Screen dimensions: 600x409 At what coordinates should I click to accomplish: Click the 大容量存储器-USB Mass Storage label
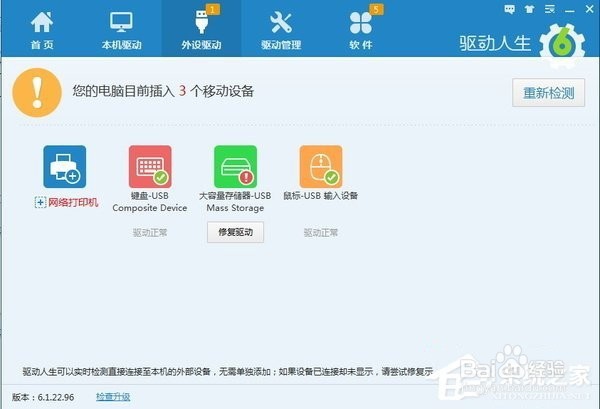click(x=235, y=202)
